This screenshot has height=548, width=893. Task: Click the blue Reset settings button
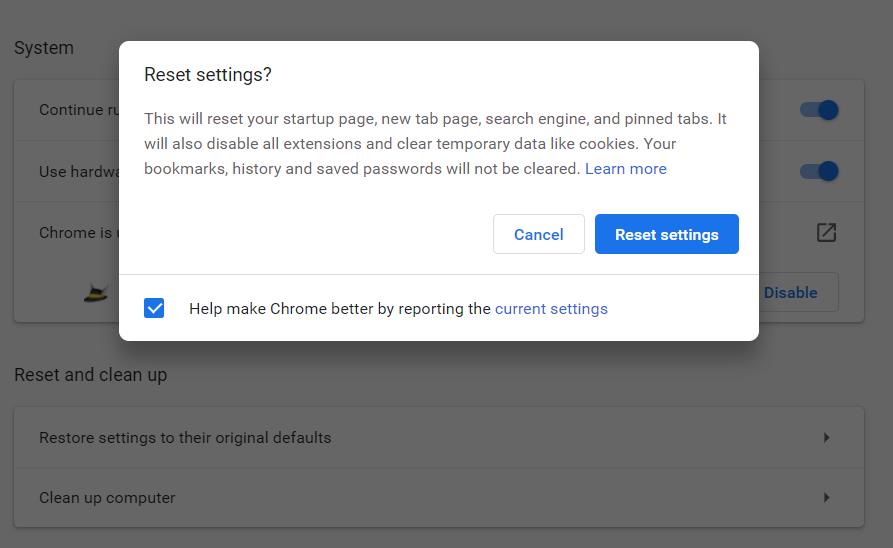(666, 234)
